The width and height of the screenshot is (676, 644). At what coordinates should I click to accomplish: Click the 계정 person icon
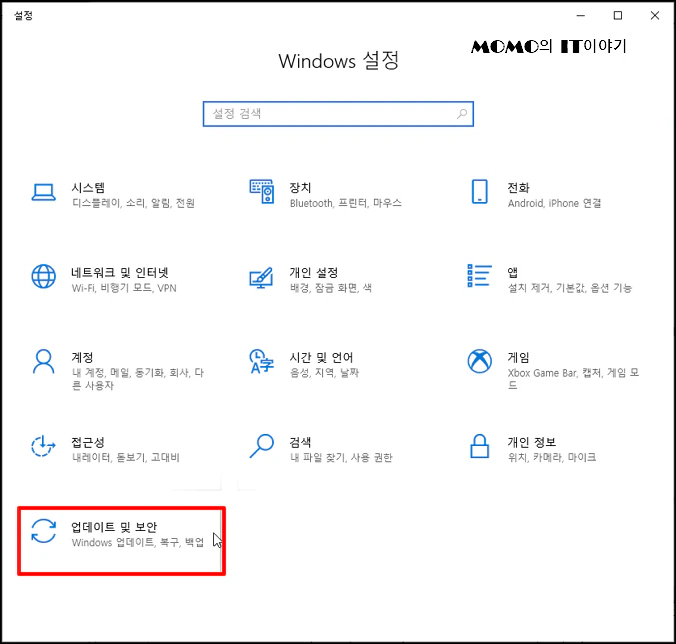pyautogui.click(x=44, y=361)
